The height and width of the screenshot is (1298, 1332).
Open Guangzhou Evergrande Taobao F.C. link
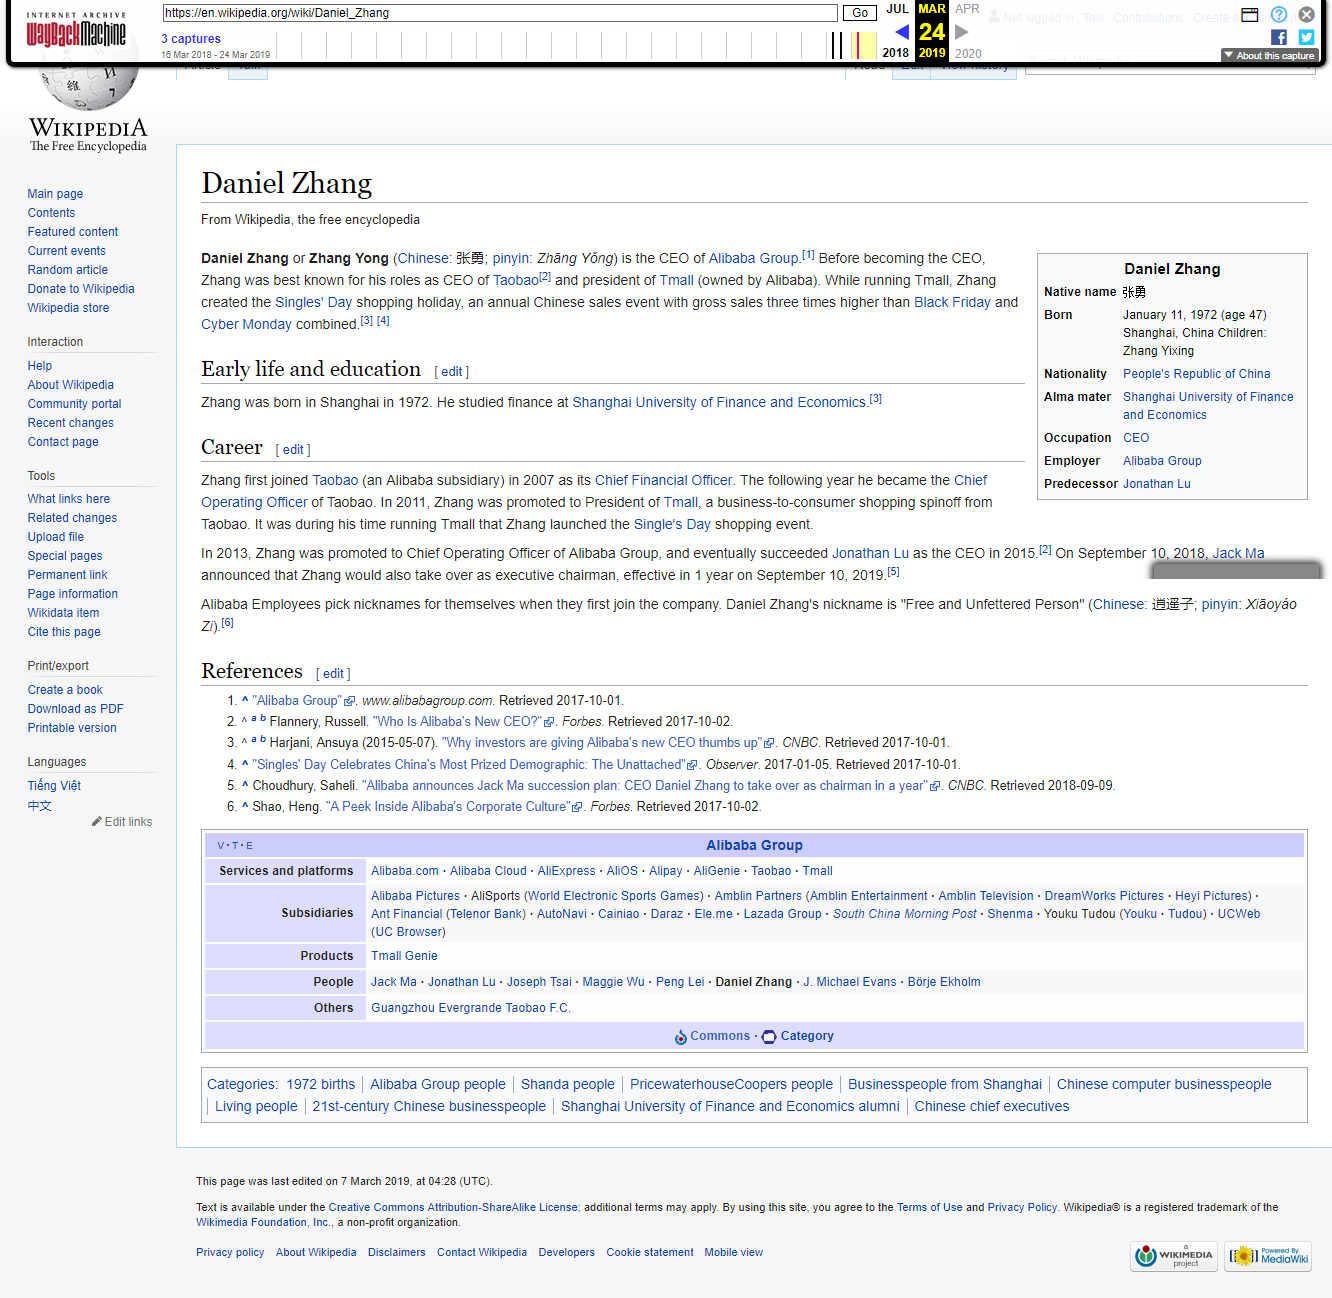pyautogui.click(x=471, y=1008)
